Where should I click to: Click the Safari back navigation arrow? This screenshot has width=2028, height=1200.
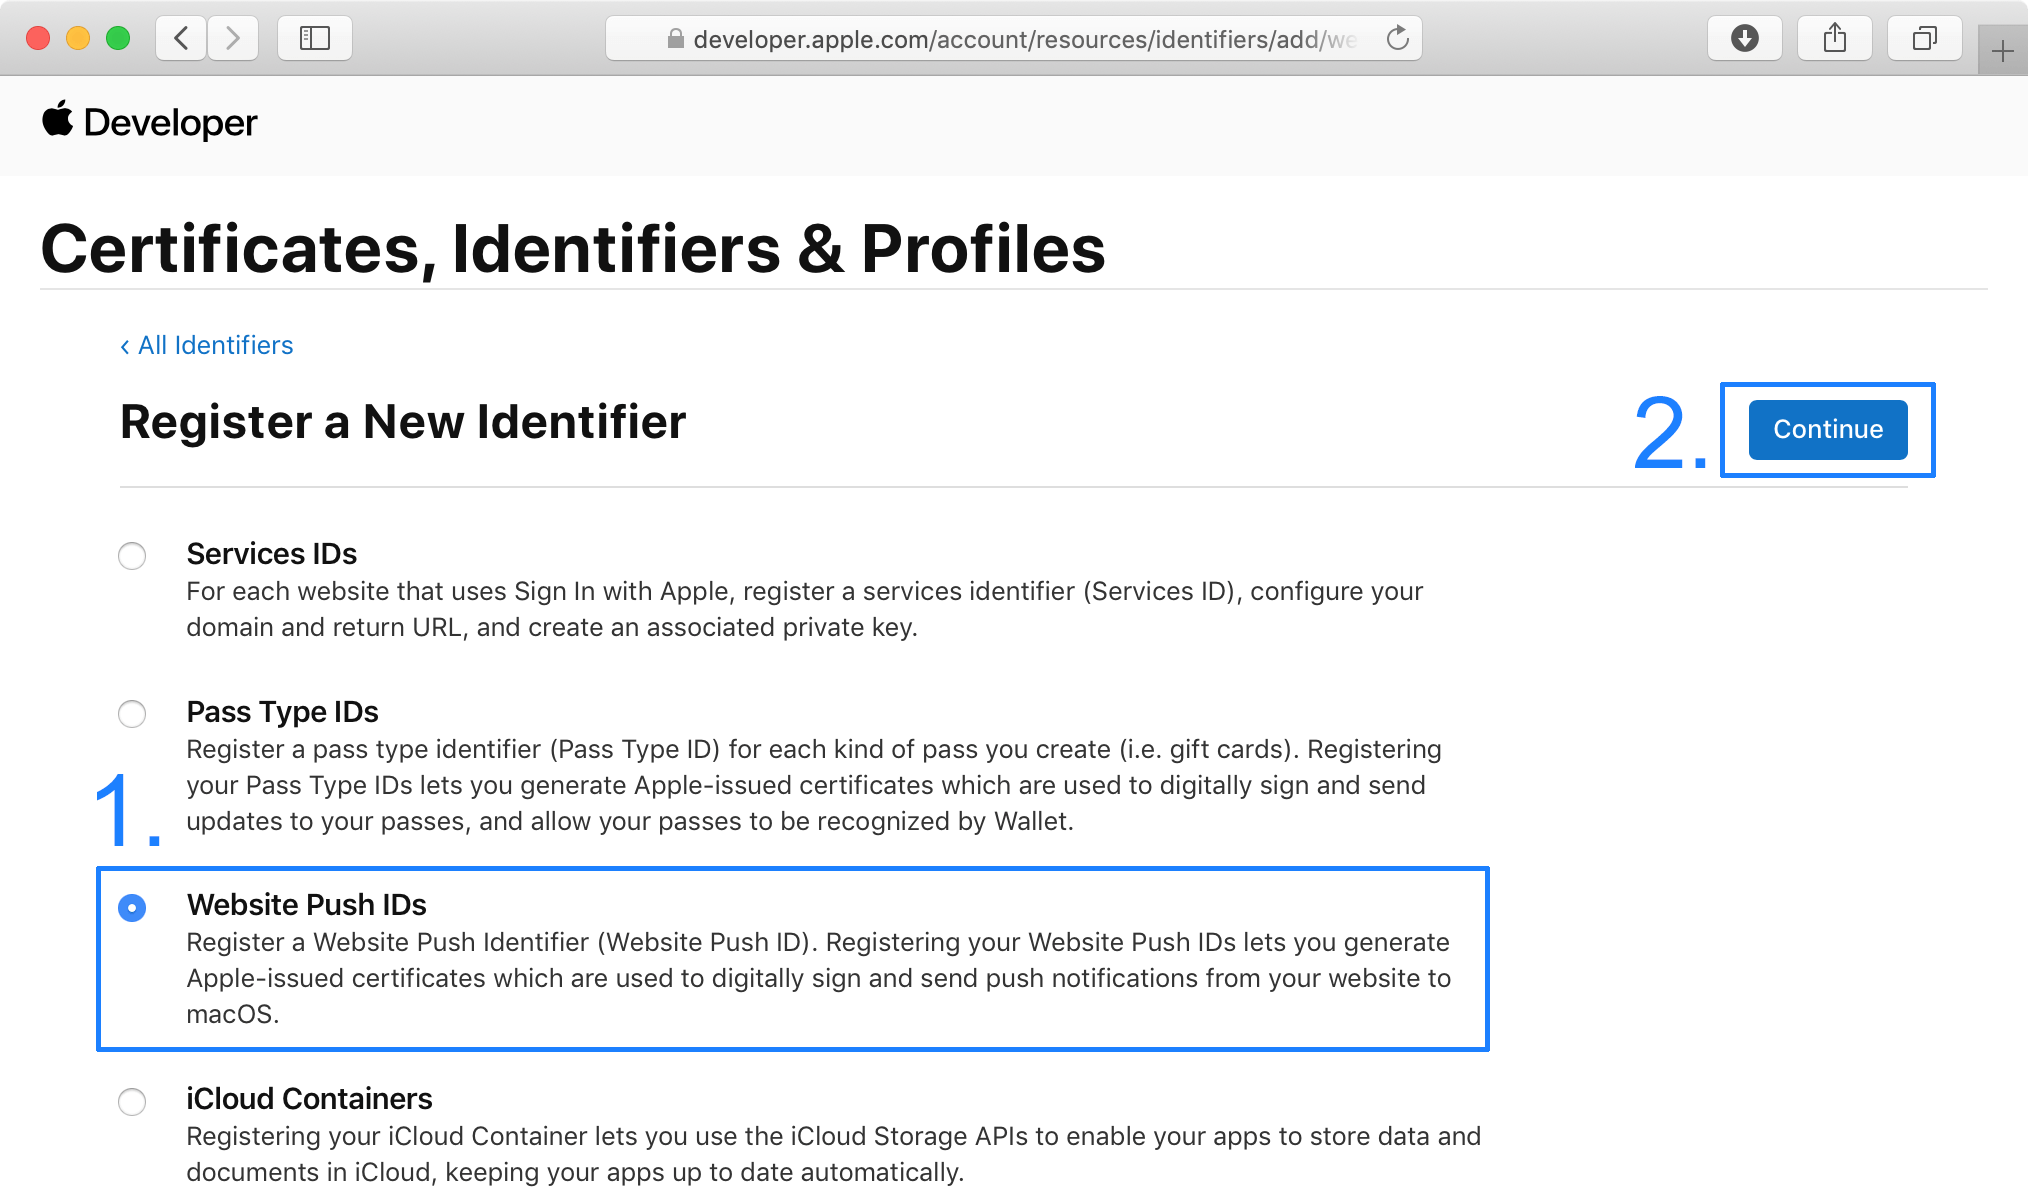point(181,39)
